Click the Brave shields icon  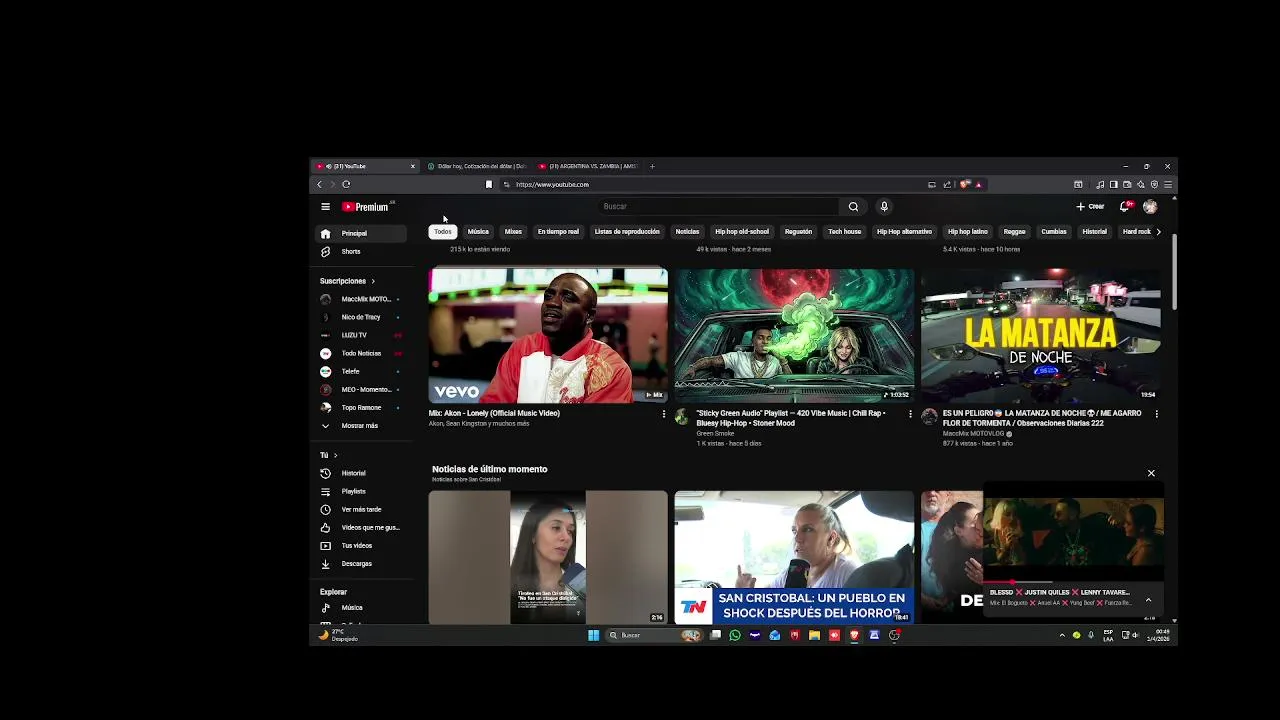[964, 185]
